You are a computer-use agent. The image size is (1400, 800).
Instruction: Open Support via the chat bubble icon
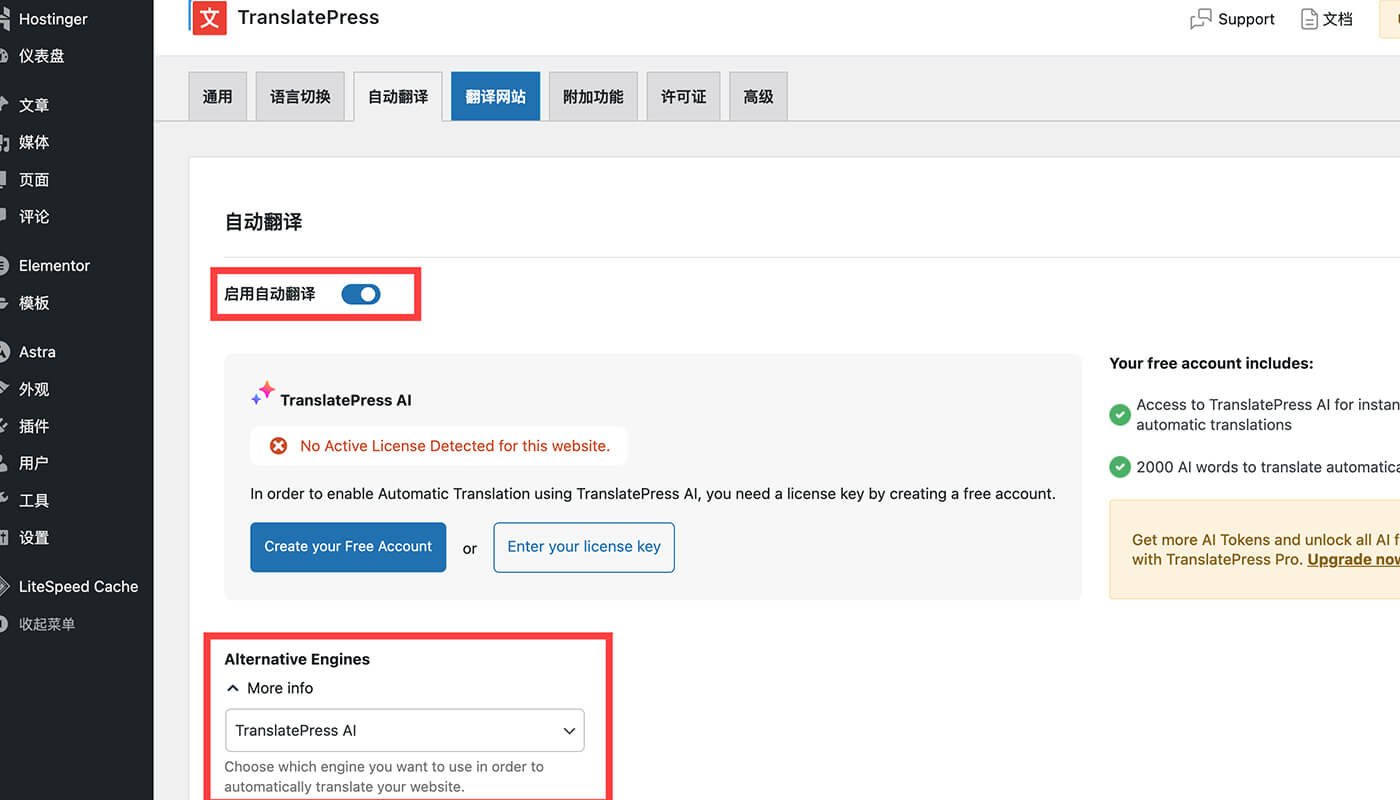point(1200,20)
